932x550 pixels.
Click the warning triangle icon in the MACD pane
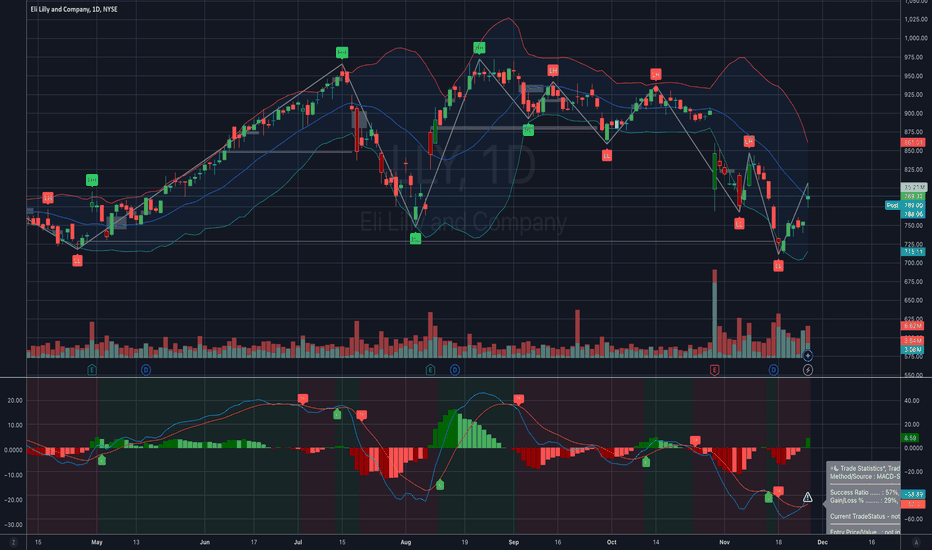pos(807,497)
